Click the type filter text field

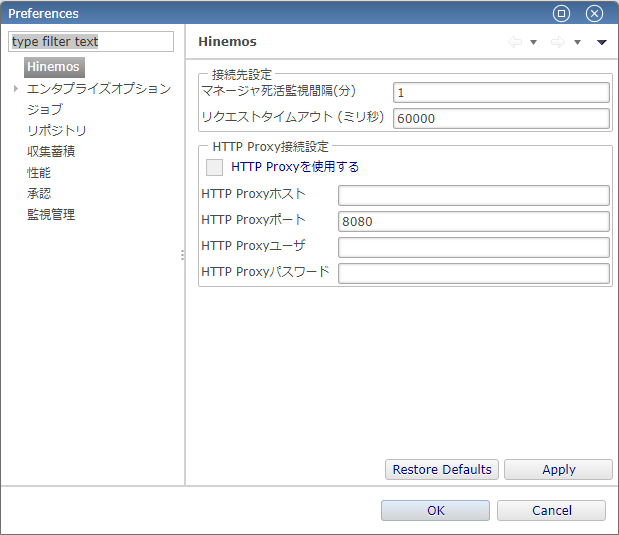coord(91,41)
